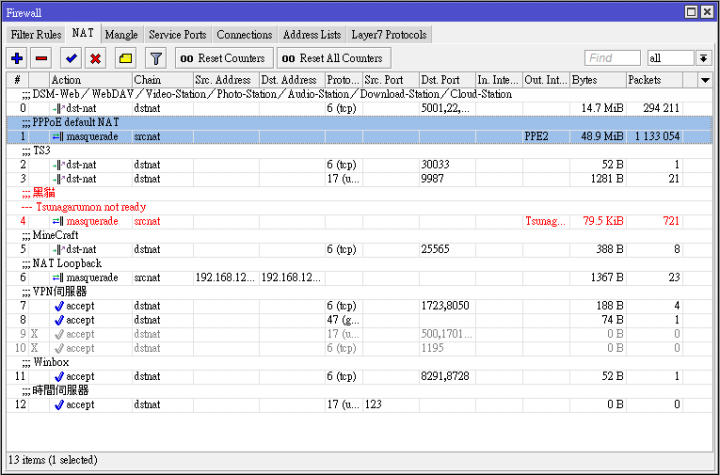Open the Mangle tab
Screen dimensions: 720x475
pyautogui.click(x=120, y=34)
